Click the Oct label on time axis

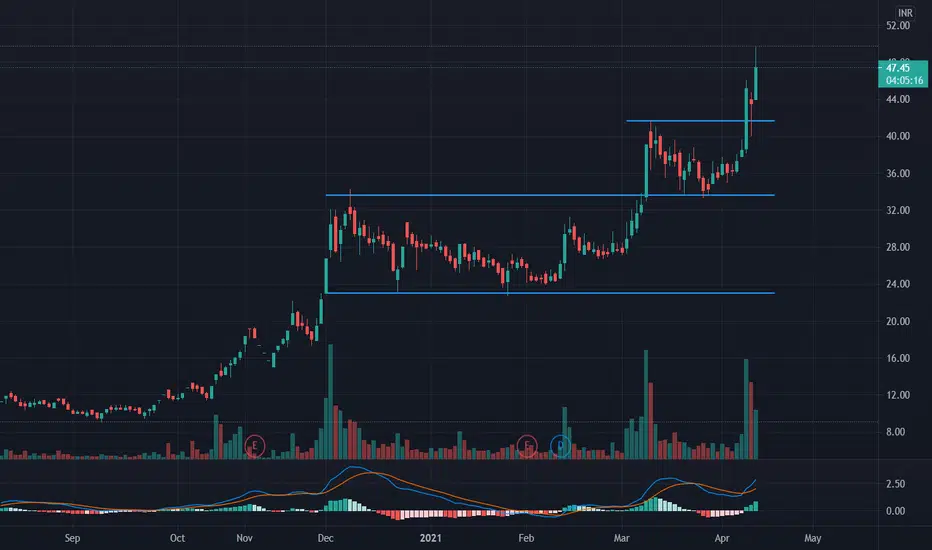(177, 538)
